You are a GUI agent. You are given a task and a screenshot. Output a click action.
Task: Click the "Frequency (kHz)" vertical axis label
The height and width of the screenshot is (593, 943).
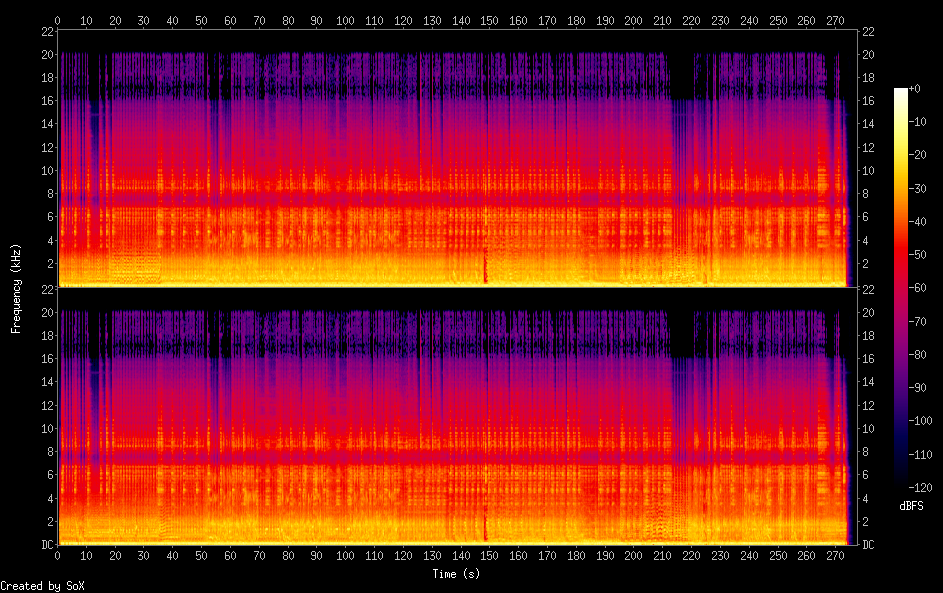point(16,287)
